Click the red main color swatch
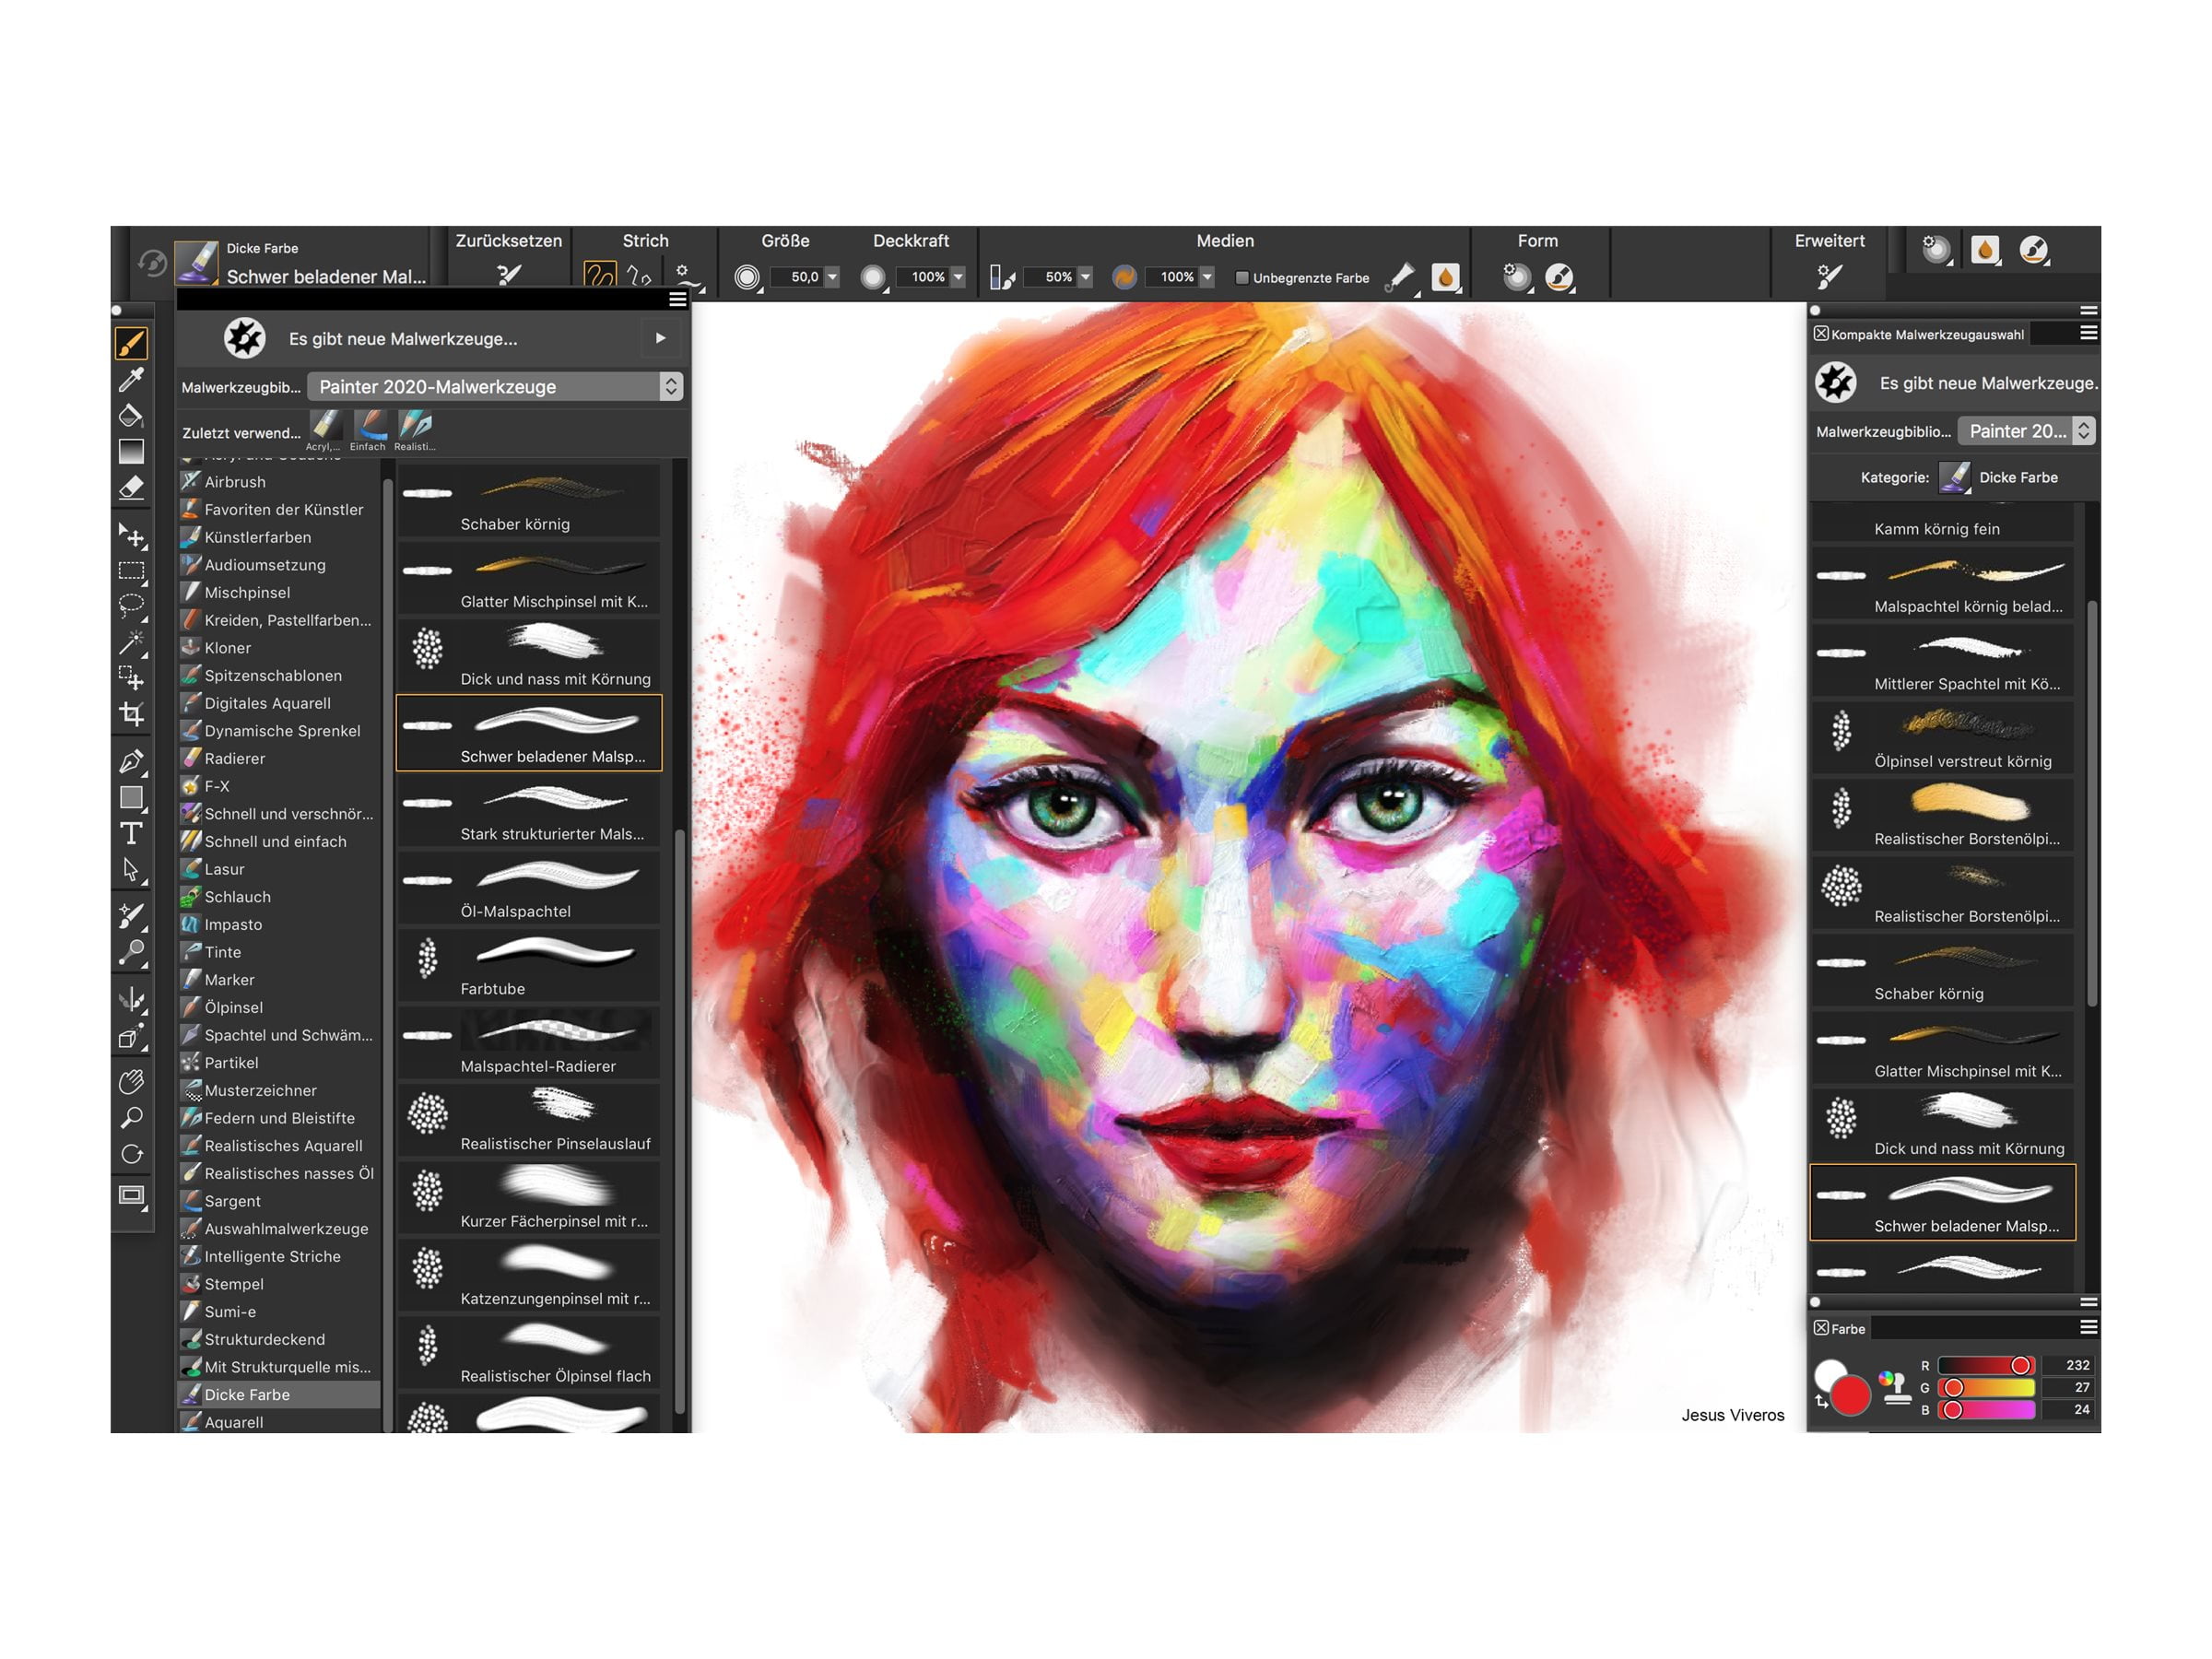This screenshot has height=1659, width=2212. pos(1850,1396)
